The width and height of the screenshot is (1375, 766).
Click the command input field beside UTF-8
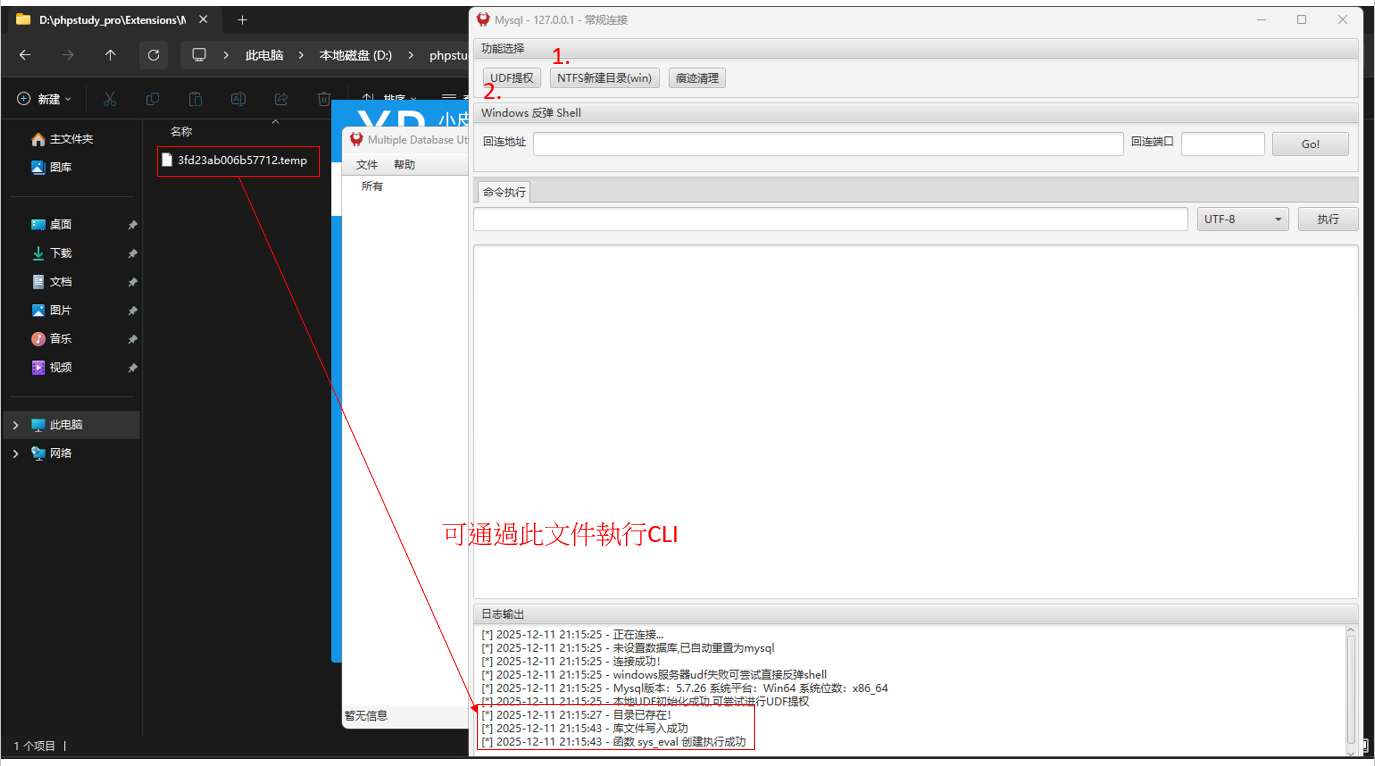coord(831,219)
